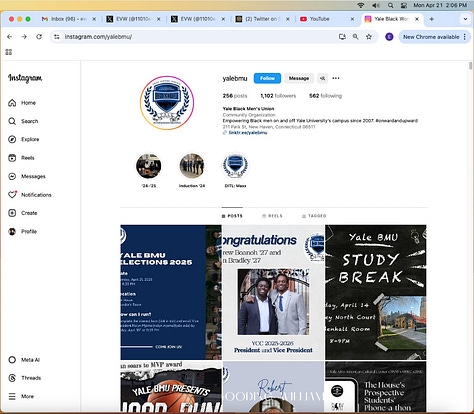This screenshot has height=414, width=474.
Task: Open the site information icon
Action: click(57, 37)
